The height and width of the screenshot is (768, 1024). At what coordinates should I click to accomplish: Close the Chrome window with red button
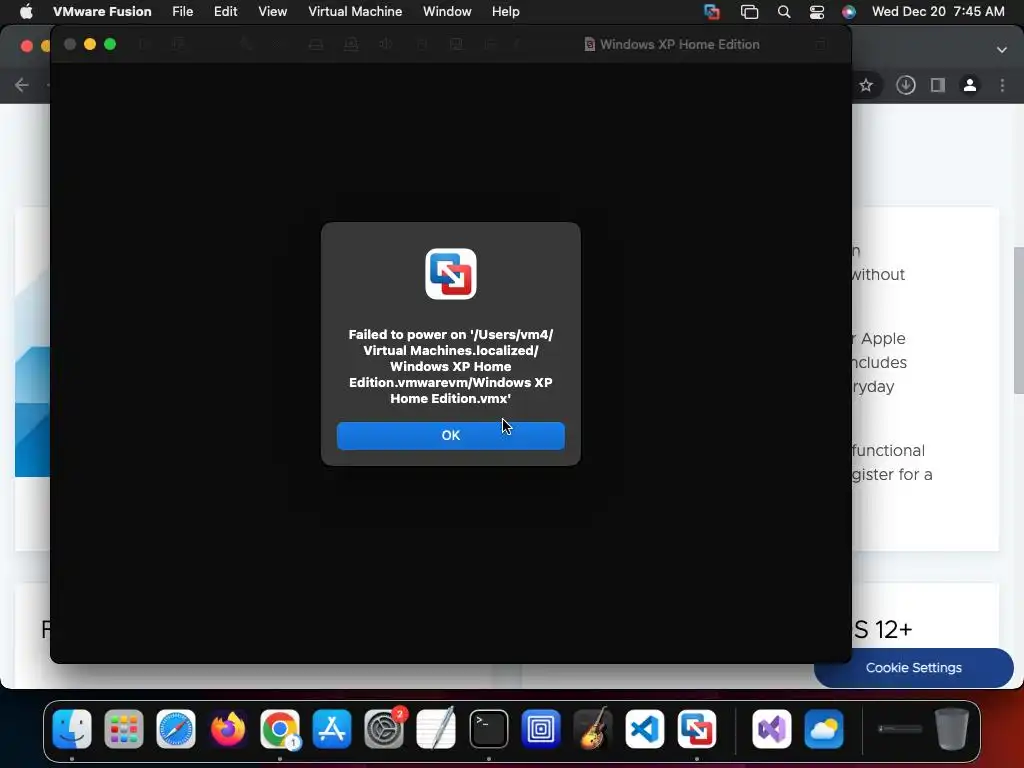[27, 46]
